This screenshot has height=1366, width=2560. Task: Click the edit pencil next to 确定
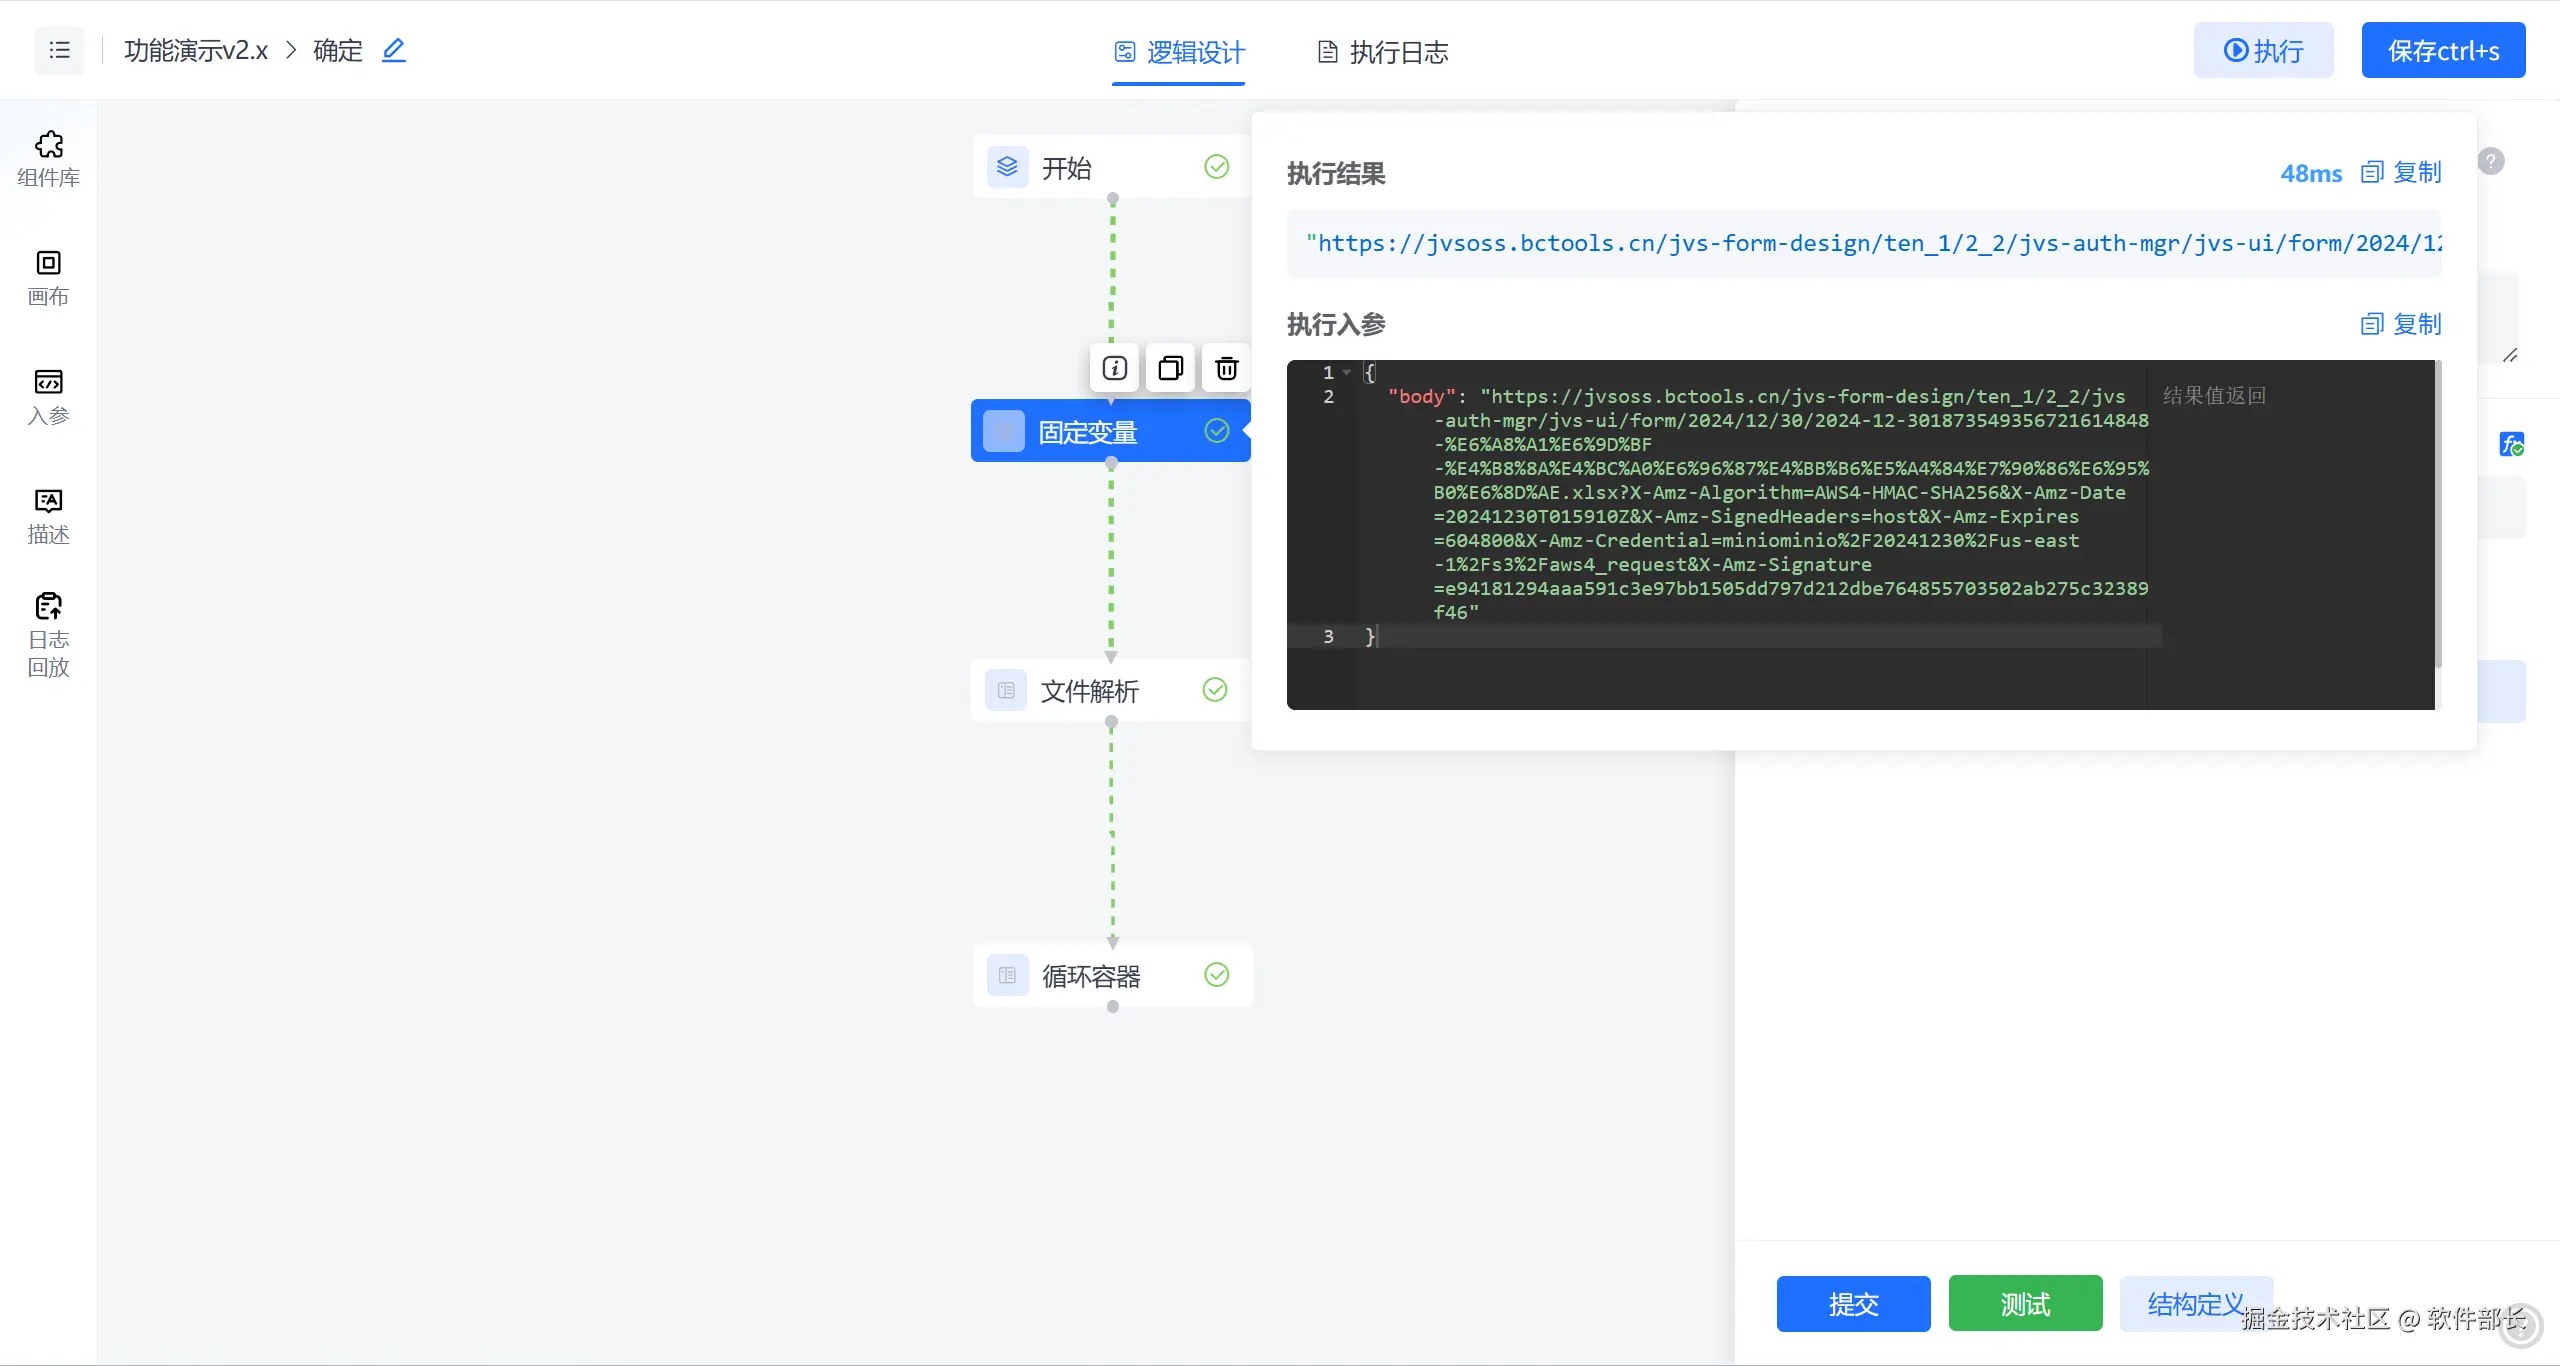[x=394, y=50]
